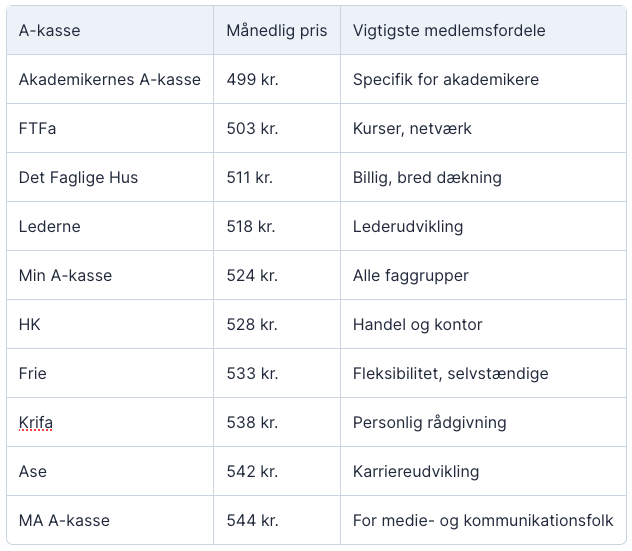Click the 'Personlig rådgivning' cell

[x=429, y=422]
